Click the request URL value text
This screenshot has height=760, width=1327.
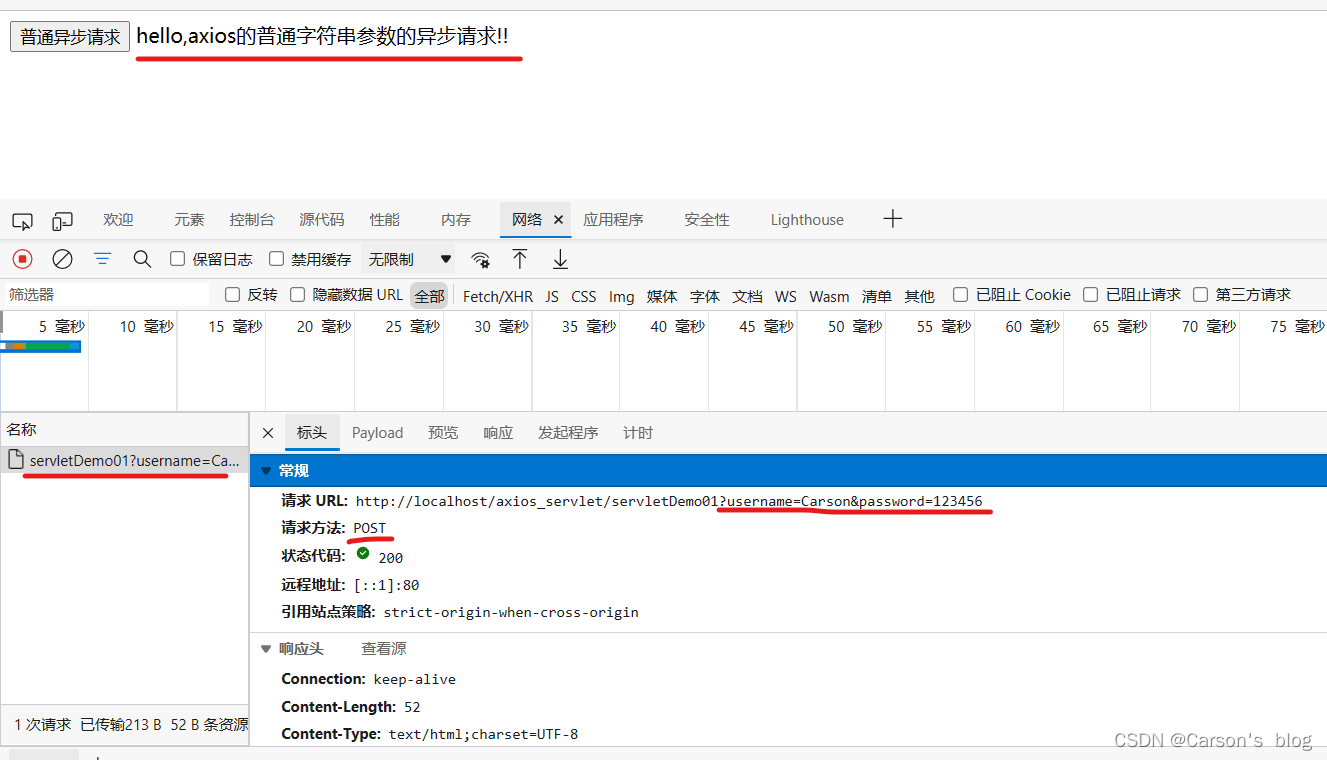669,501
